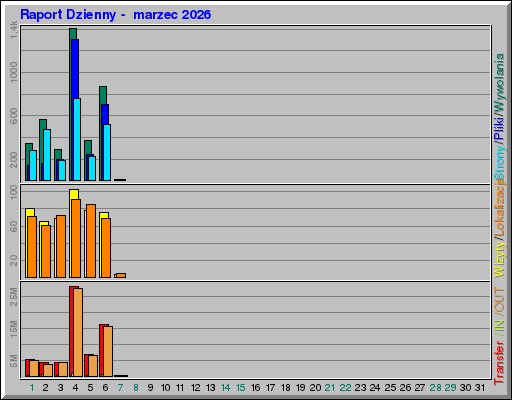Click the '15M' y-axis value

point(13,329)
